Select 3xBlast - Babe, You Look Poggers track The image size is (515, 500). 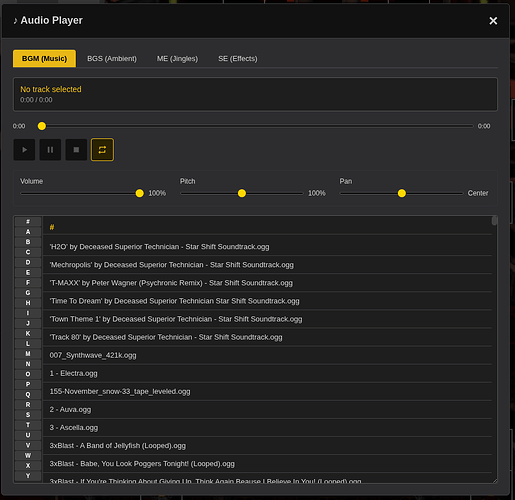point(267,464)
